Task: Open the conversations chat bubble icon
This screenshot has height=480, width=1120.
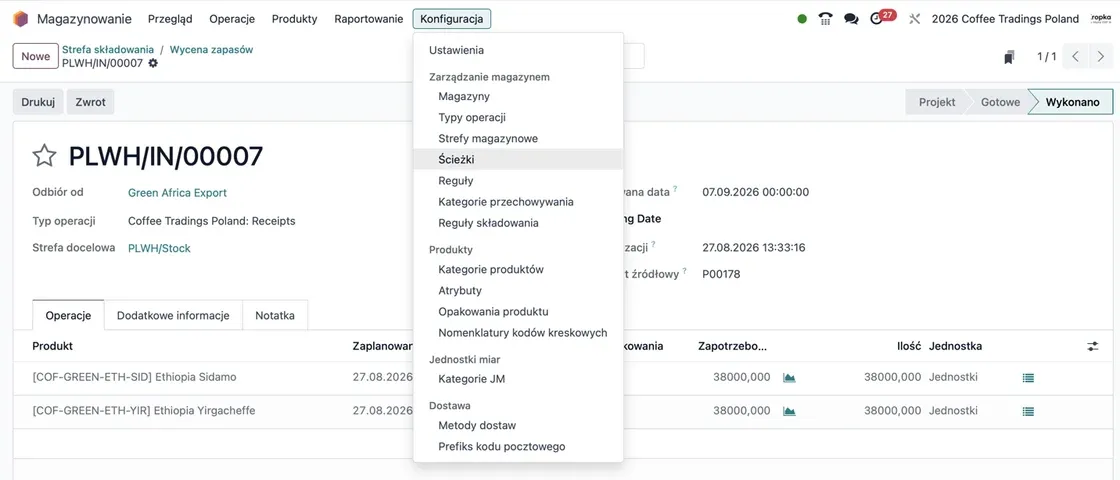Action: pos(851,19)
